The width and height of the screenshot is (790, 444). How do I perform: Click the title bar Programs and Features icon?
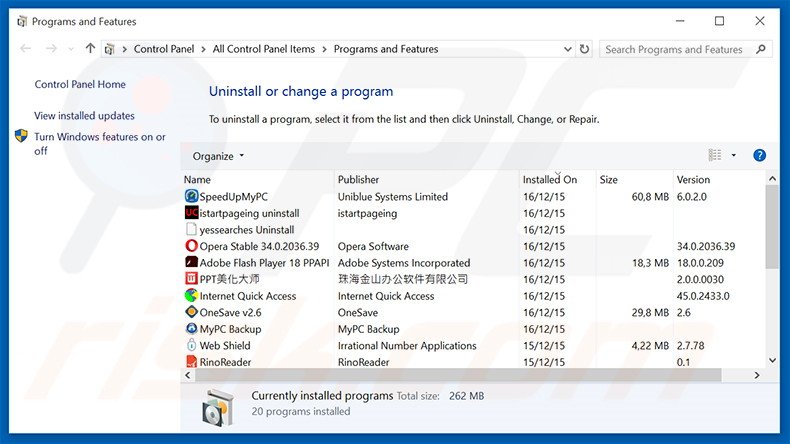point(22,21)
